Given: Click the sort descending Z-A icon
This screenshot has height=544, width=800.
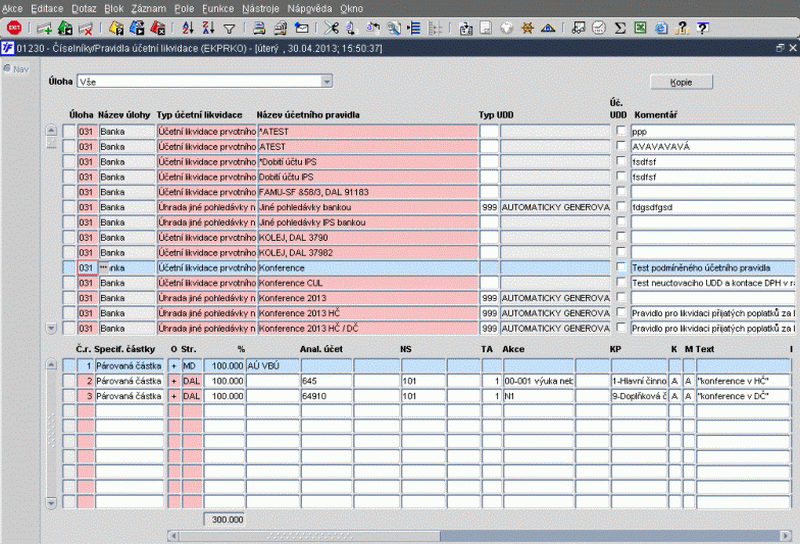Looking at the screenshot, I should coord(209,28).
